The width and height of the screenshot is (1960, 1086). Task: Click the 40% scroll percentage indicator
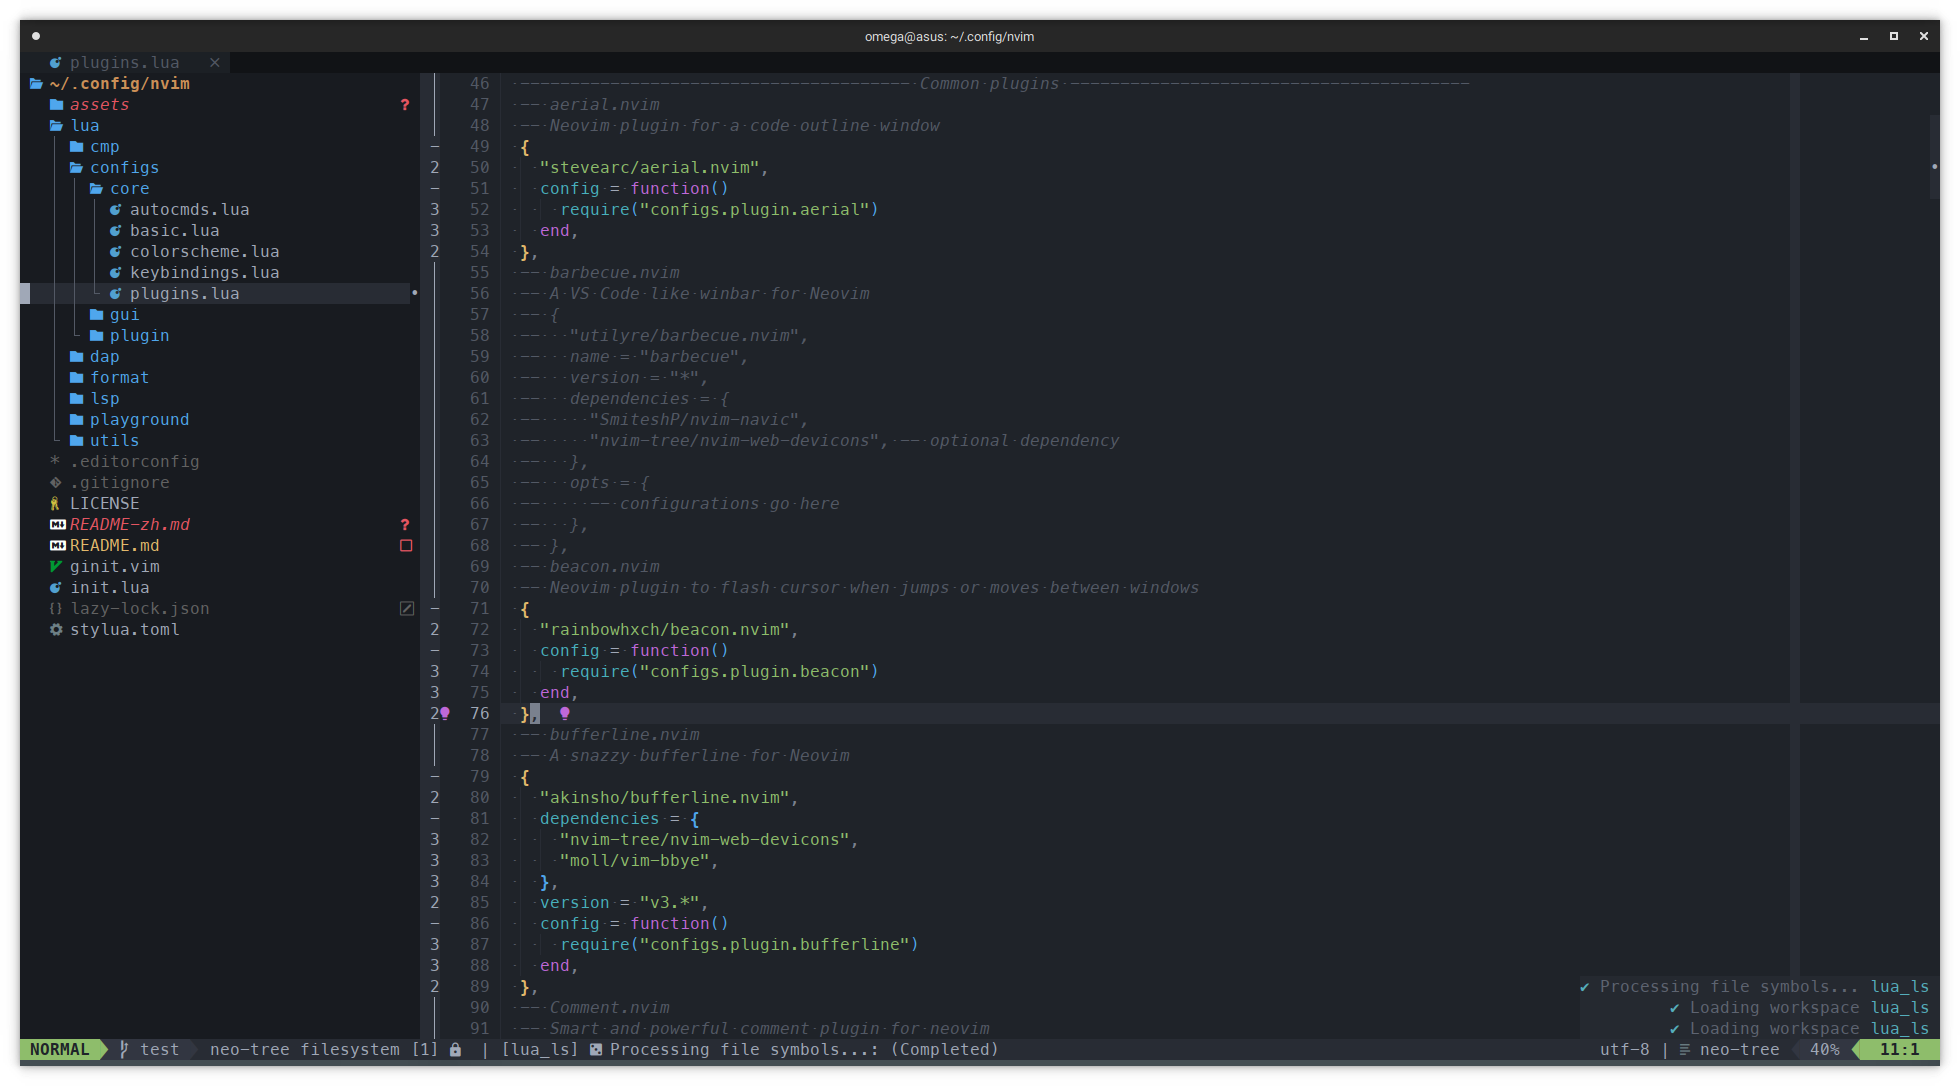(x=1825, y=1050)
